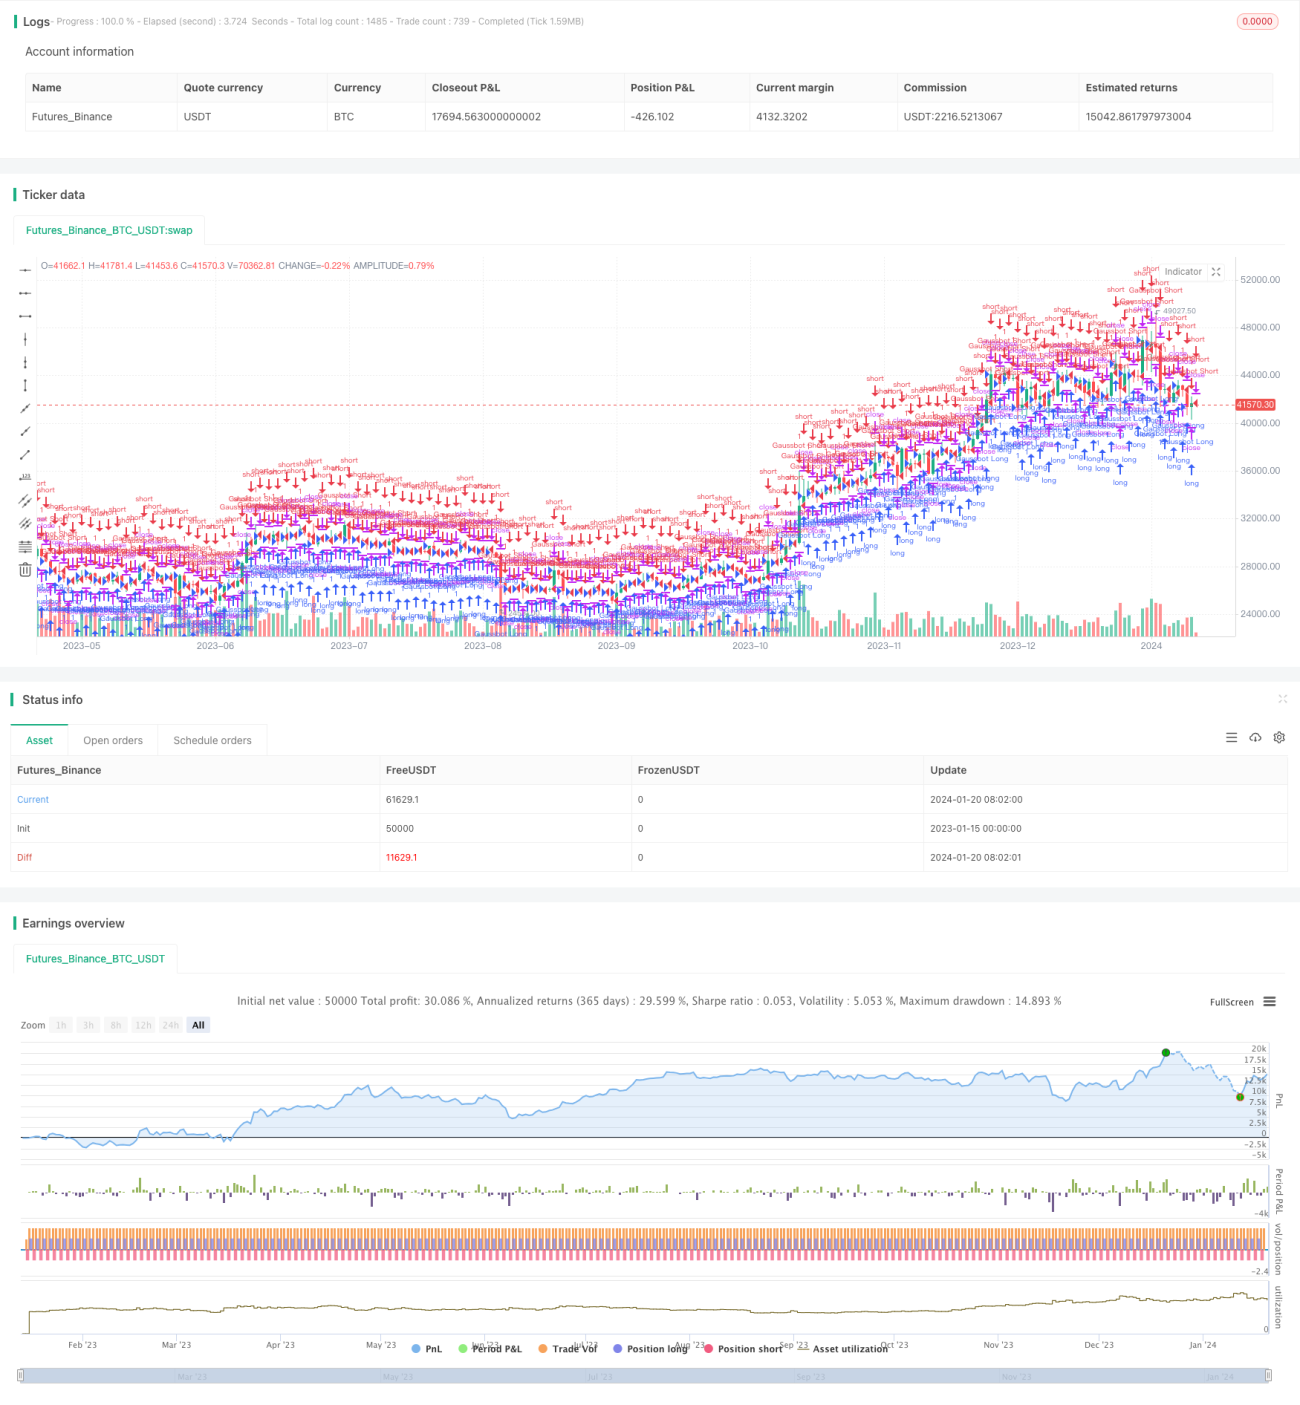
Task: Select the All zoom range button
Action: (x=198, y=1025)
